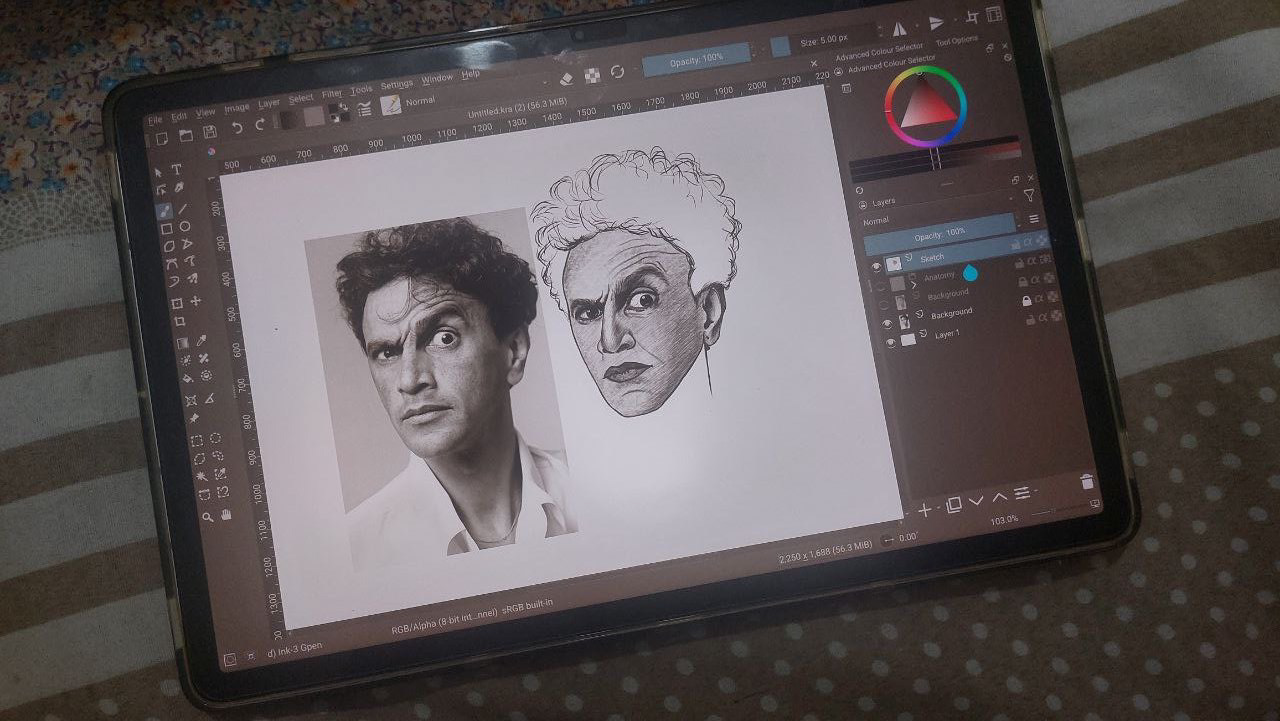This screenshot has height=721, width=1280.
Task: Select the Colour Sampler eyedropper tool
Action: (202, 339)
